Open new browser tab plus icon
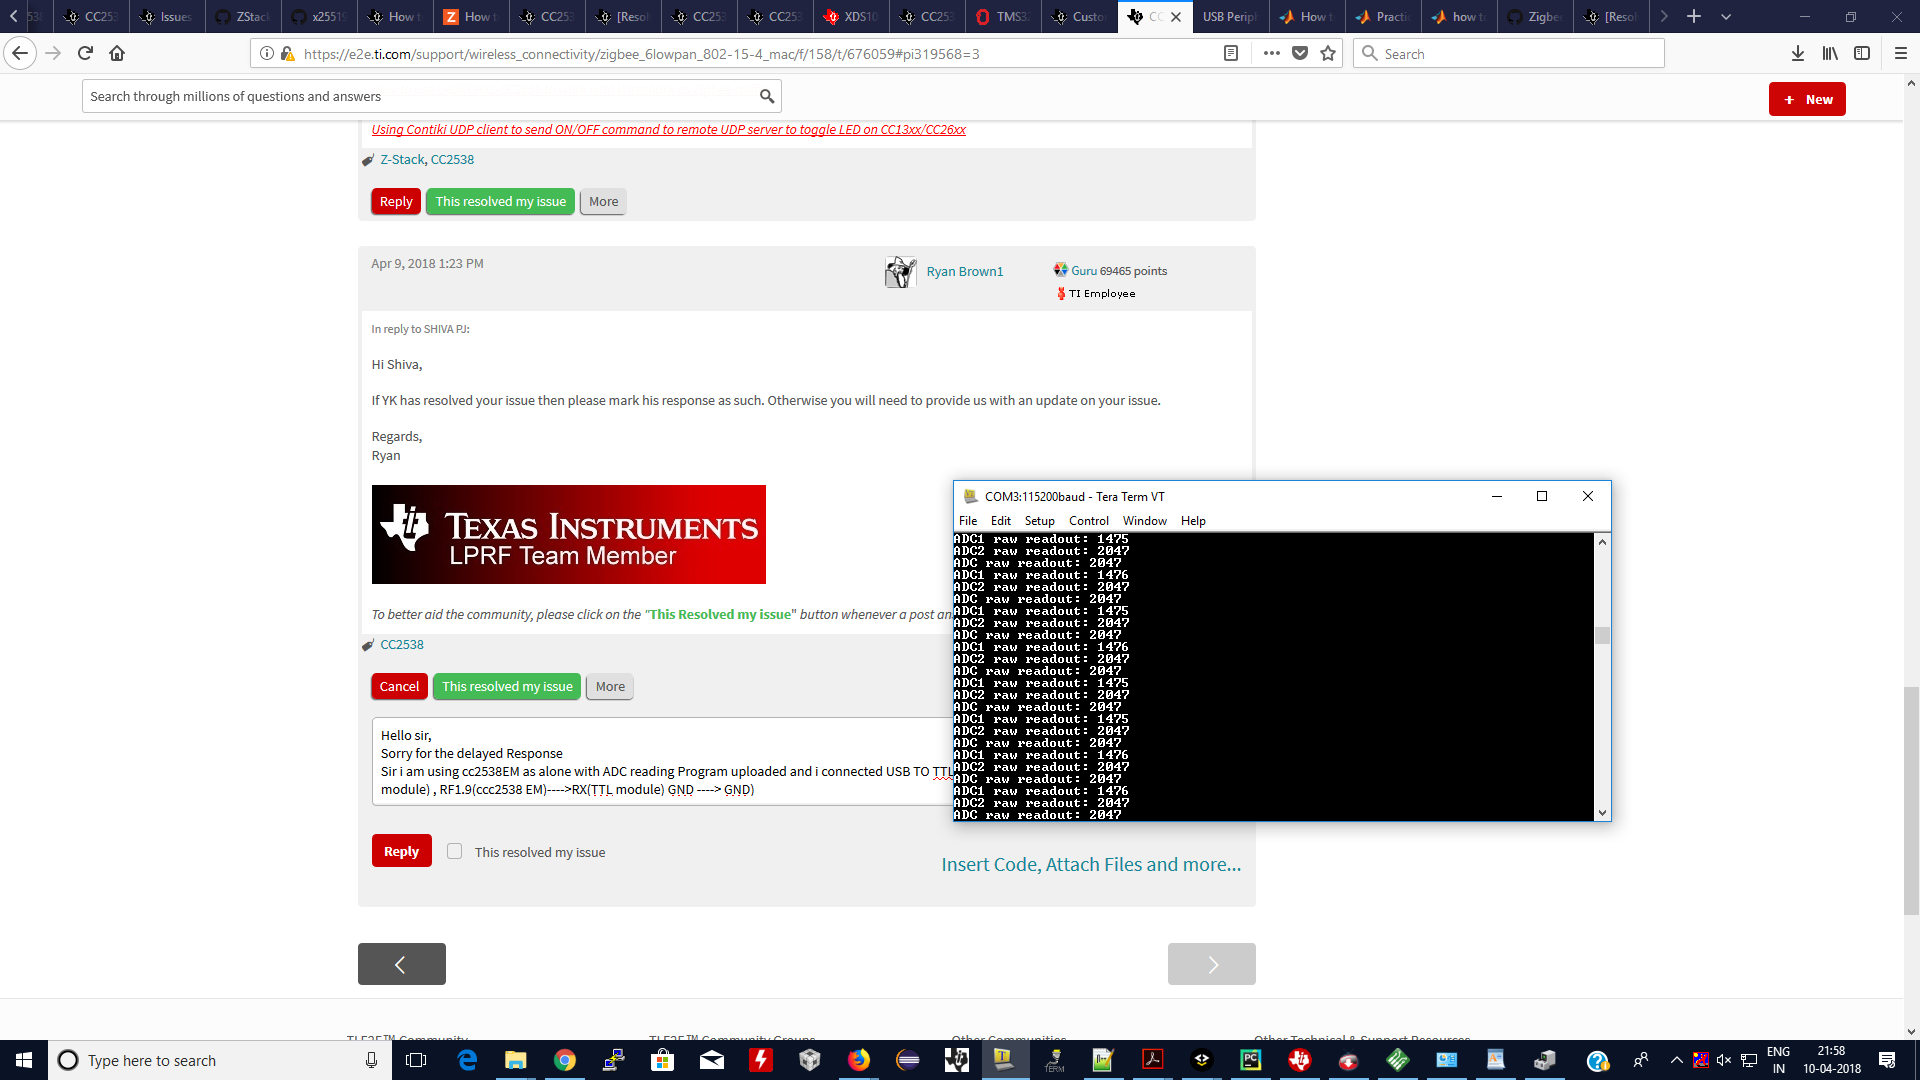Screen dimensions: 1920x1080 [1694, 16]
